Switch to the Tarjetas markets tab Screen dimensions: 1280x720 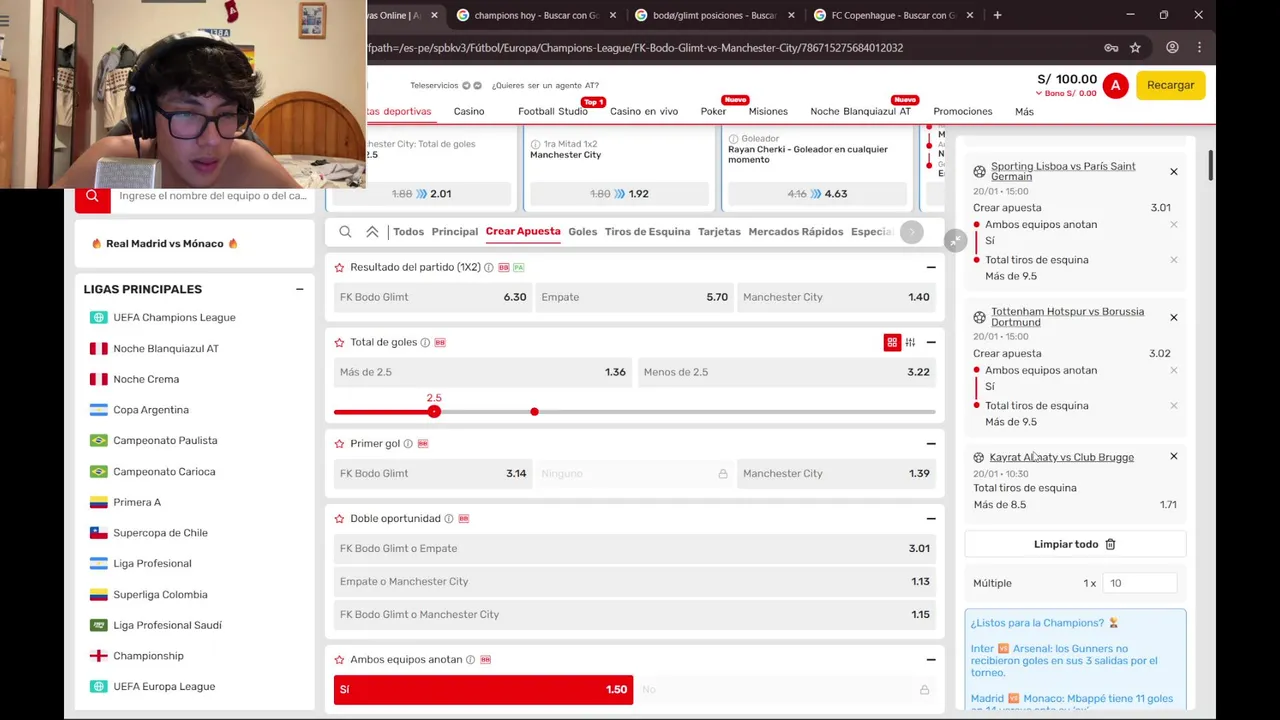point(719,232)
